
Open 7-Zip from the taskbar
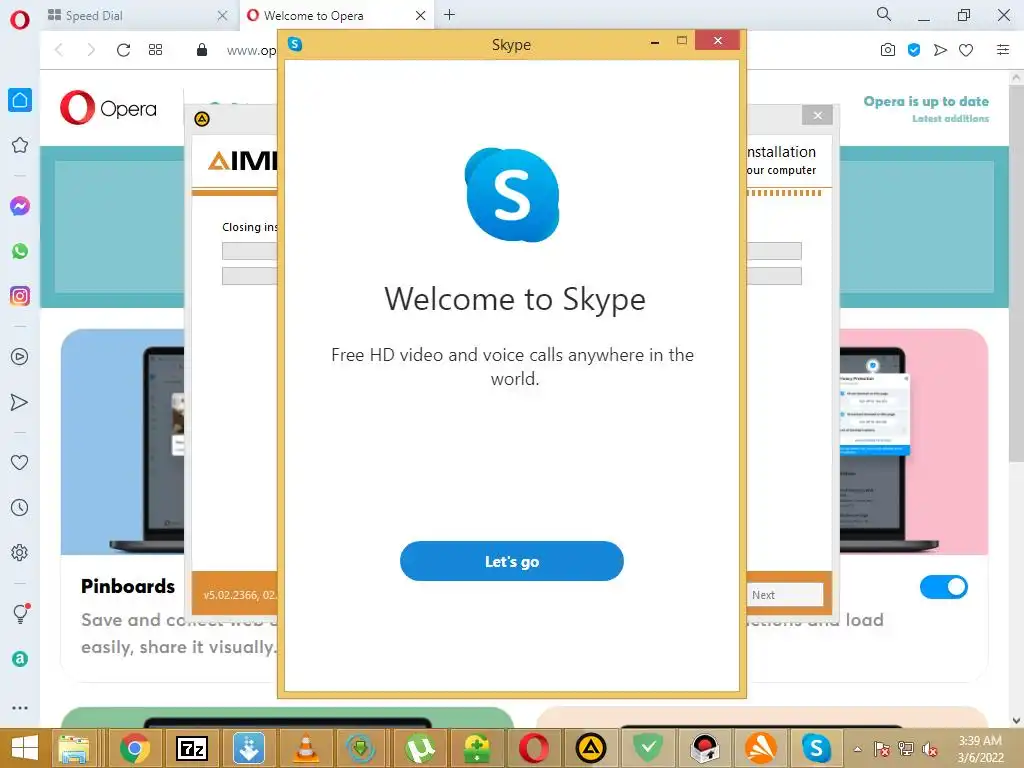pos(191,748)
